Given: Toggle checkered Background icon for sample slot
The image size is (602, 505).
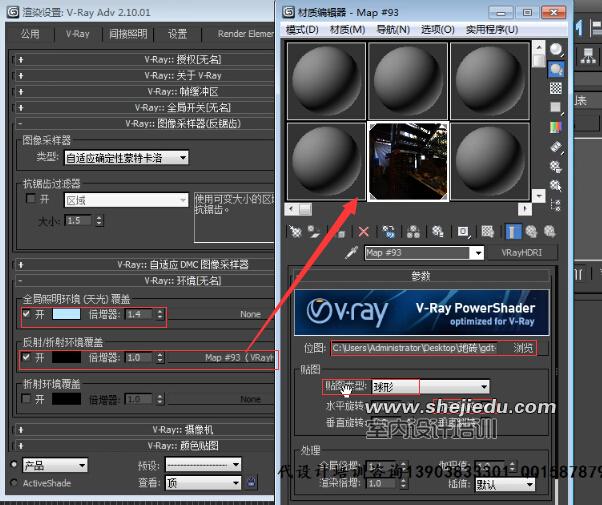Looking at the screenshot, I should tap(556, 88).
